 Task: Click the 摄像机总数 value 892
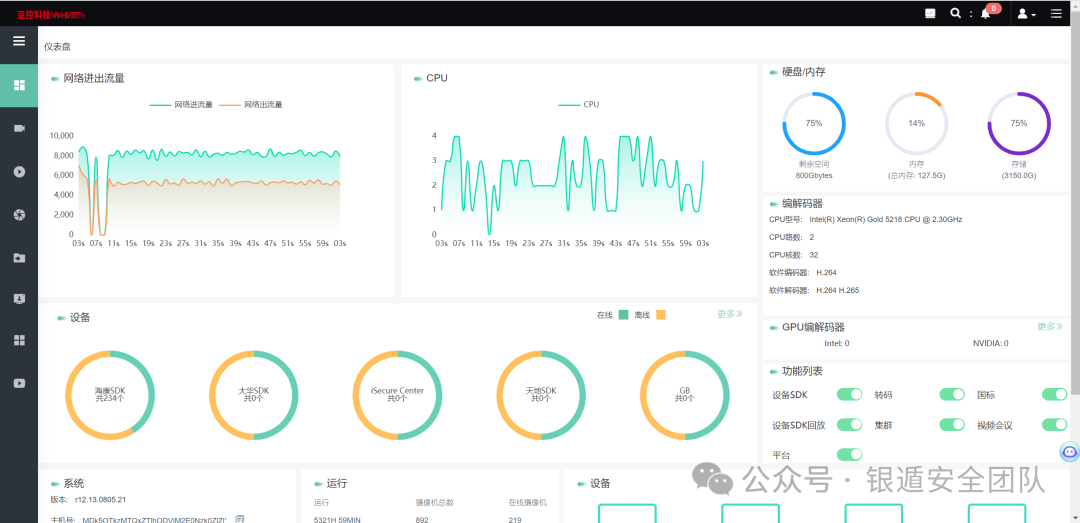(422, 520)
